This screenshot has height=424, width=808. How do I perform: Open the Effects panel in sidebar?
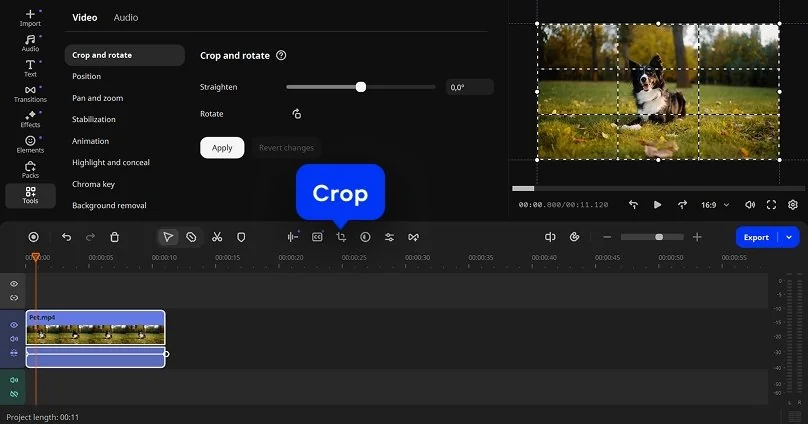30,119
